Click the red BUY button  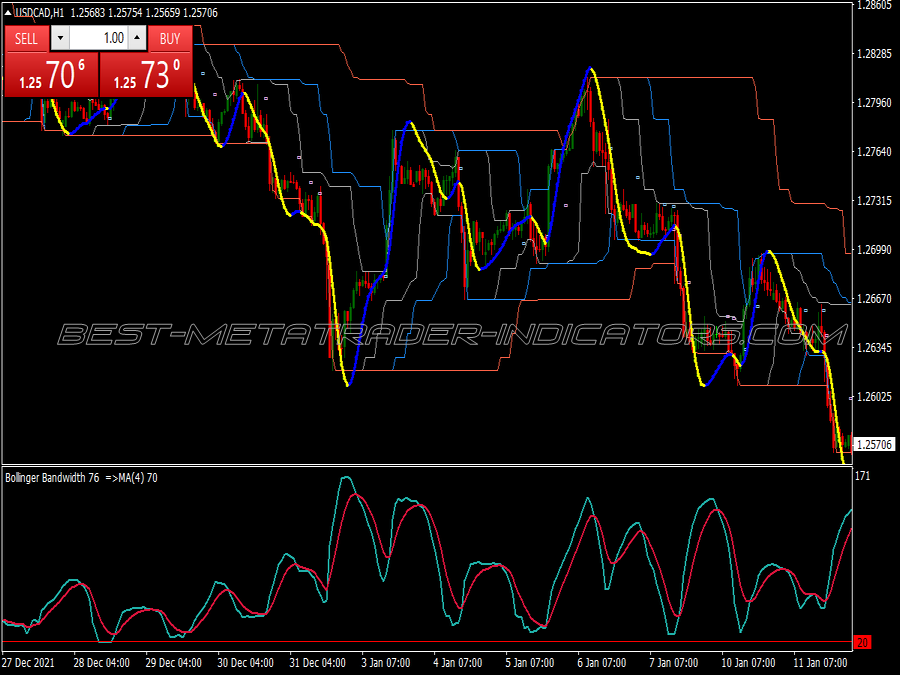[170, 39]
